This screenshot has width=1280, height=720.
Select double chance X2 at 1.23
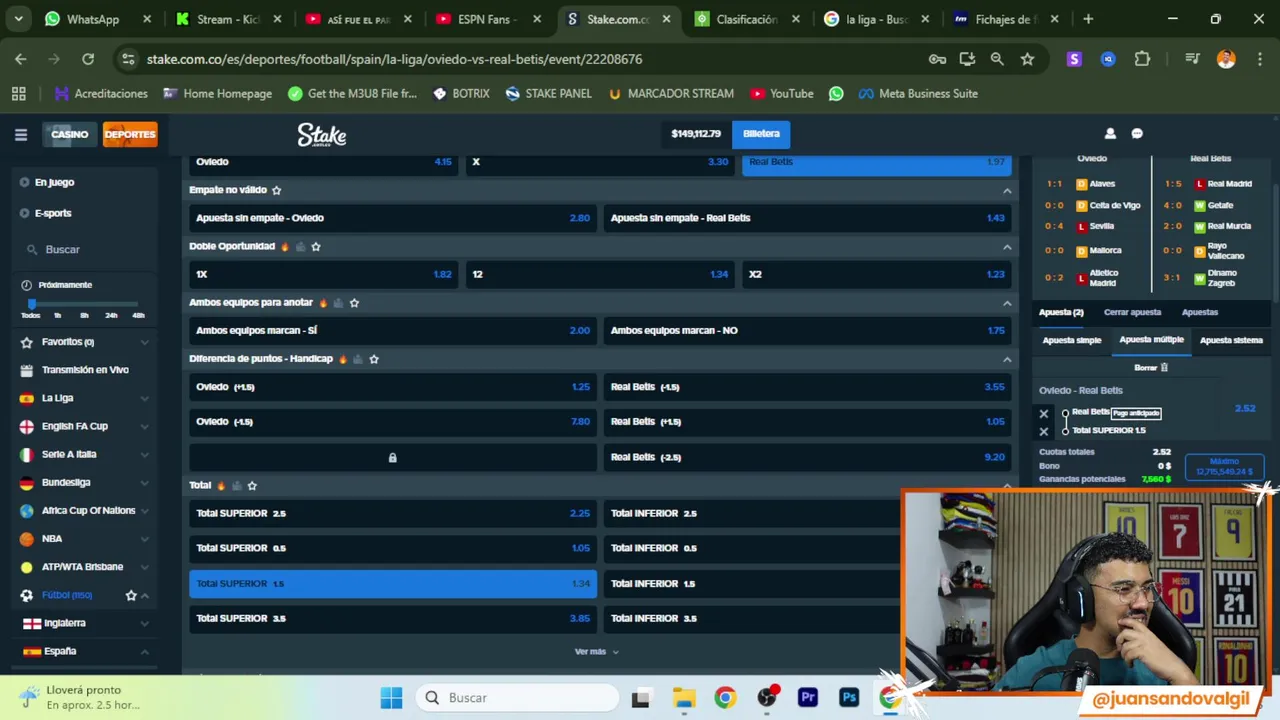(876, 274)
